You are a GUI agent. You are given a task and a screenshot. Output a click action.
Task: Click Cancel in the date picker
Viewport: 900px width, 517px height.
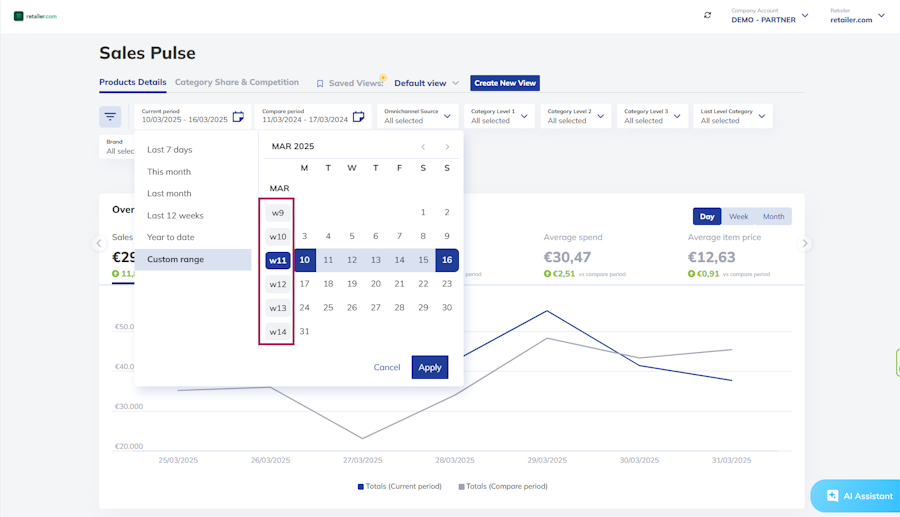coord(387,367)
